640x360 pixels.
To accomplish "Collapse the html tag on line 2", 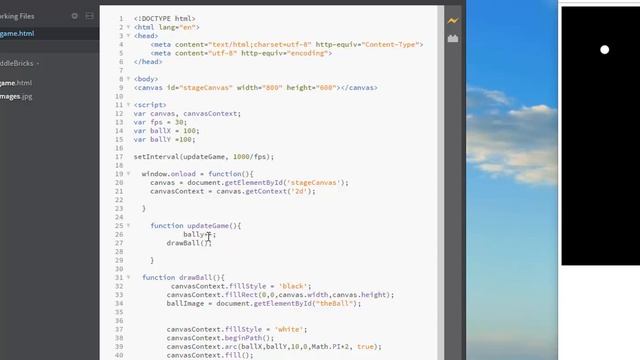I will tap(128, 27).
